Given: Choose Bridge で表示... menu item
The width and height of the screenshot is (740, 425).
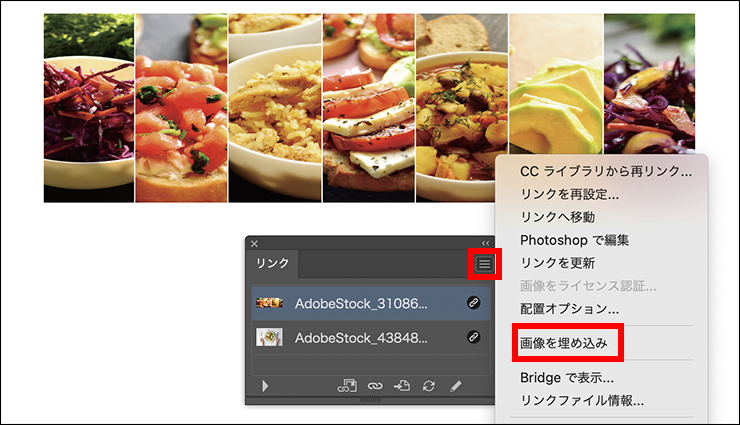Looking at the screenshot, I should coord(566,378).
